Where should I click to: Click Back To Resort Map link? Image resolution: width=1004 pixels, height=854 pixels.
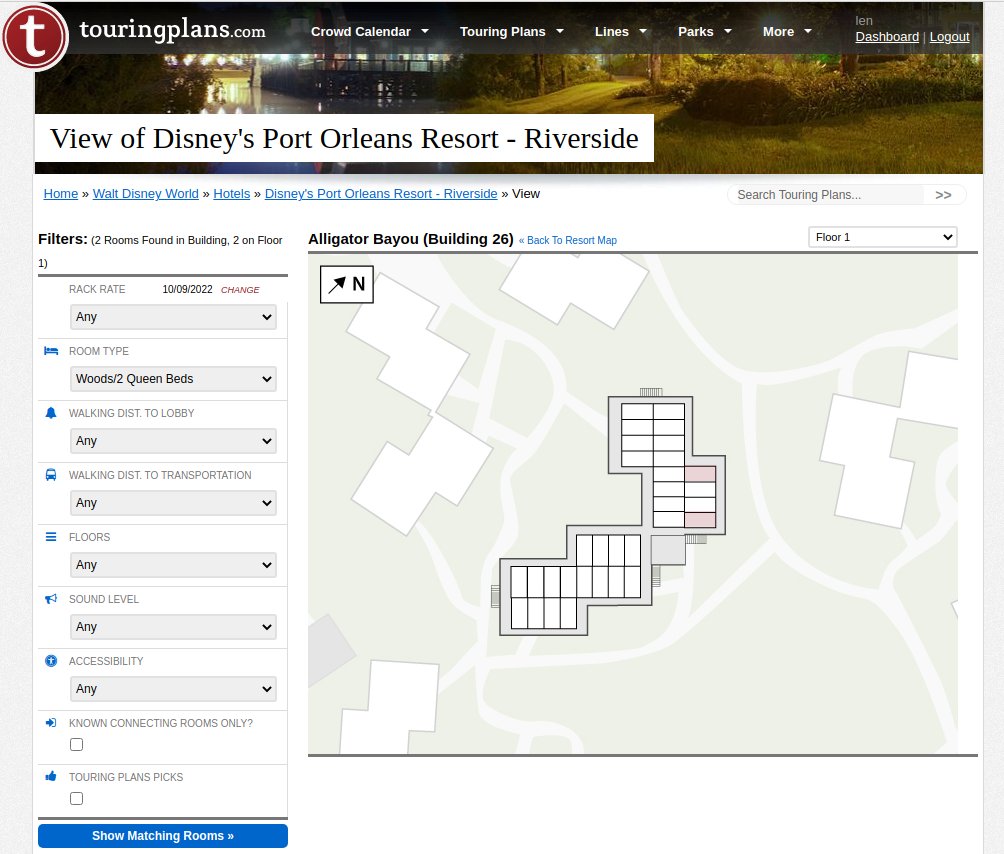coord(568,240)
